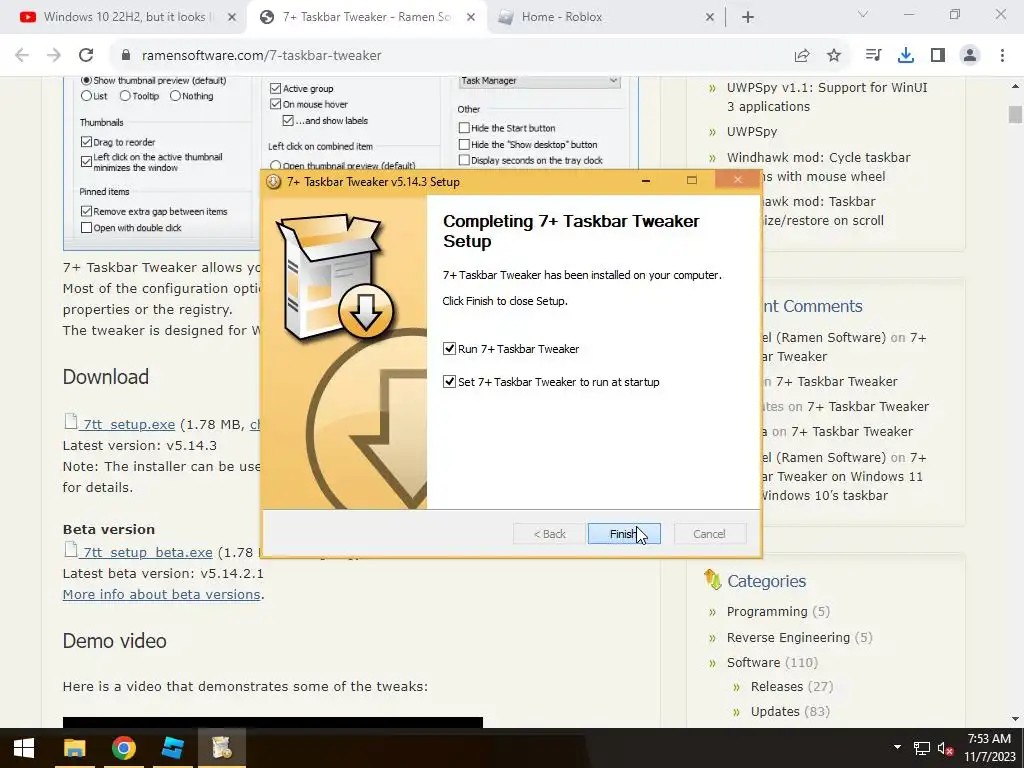Open the Chrome profile icon

[x=970, y=55]
